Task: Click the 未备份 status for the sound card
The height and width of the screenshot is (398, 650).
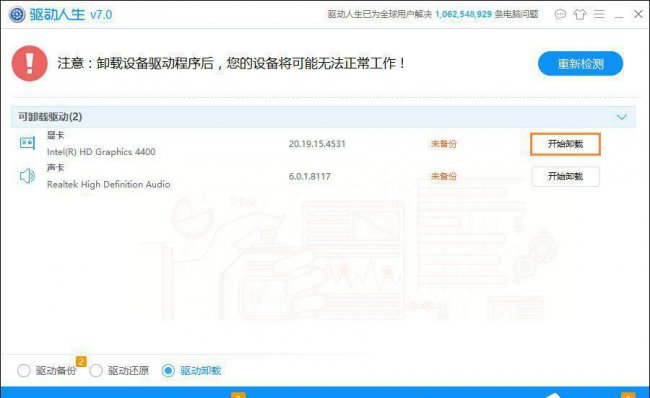Action: pyautogui.click(x=444, y=176)
